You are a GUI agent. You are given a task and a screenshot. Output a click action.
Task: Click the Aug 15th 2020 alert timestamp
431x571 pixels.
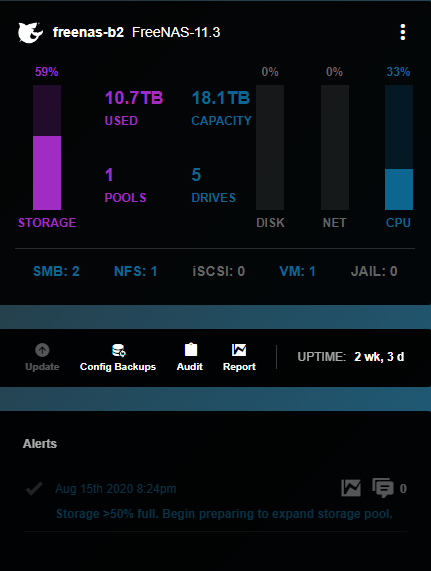point(116,489)
